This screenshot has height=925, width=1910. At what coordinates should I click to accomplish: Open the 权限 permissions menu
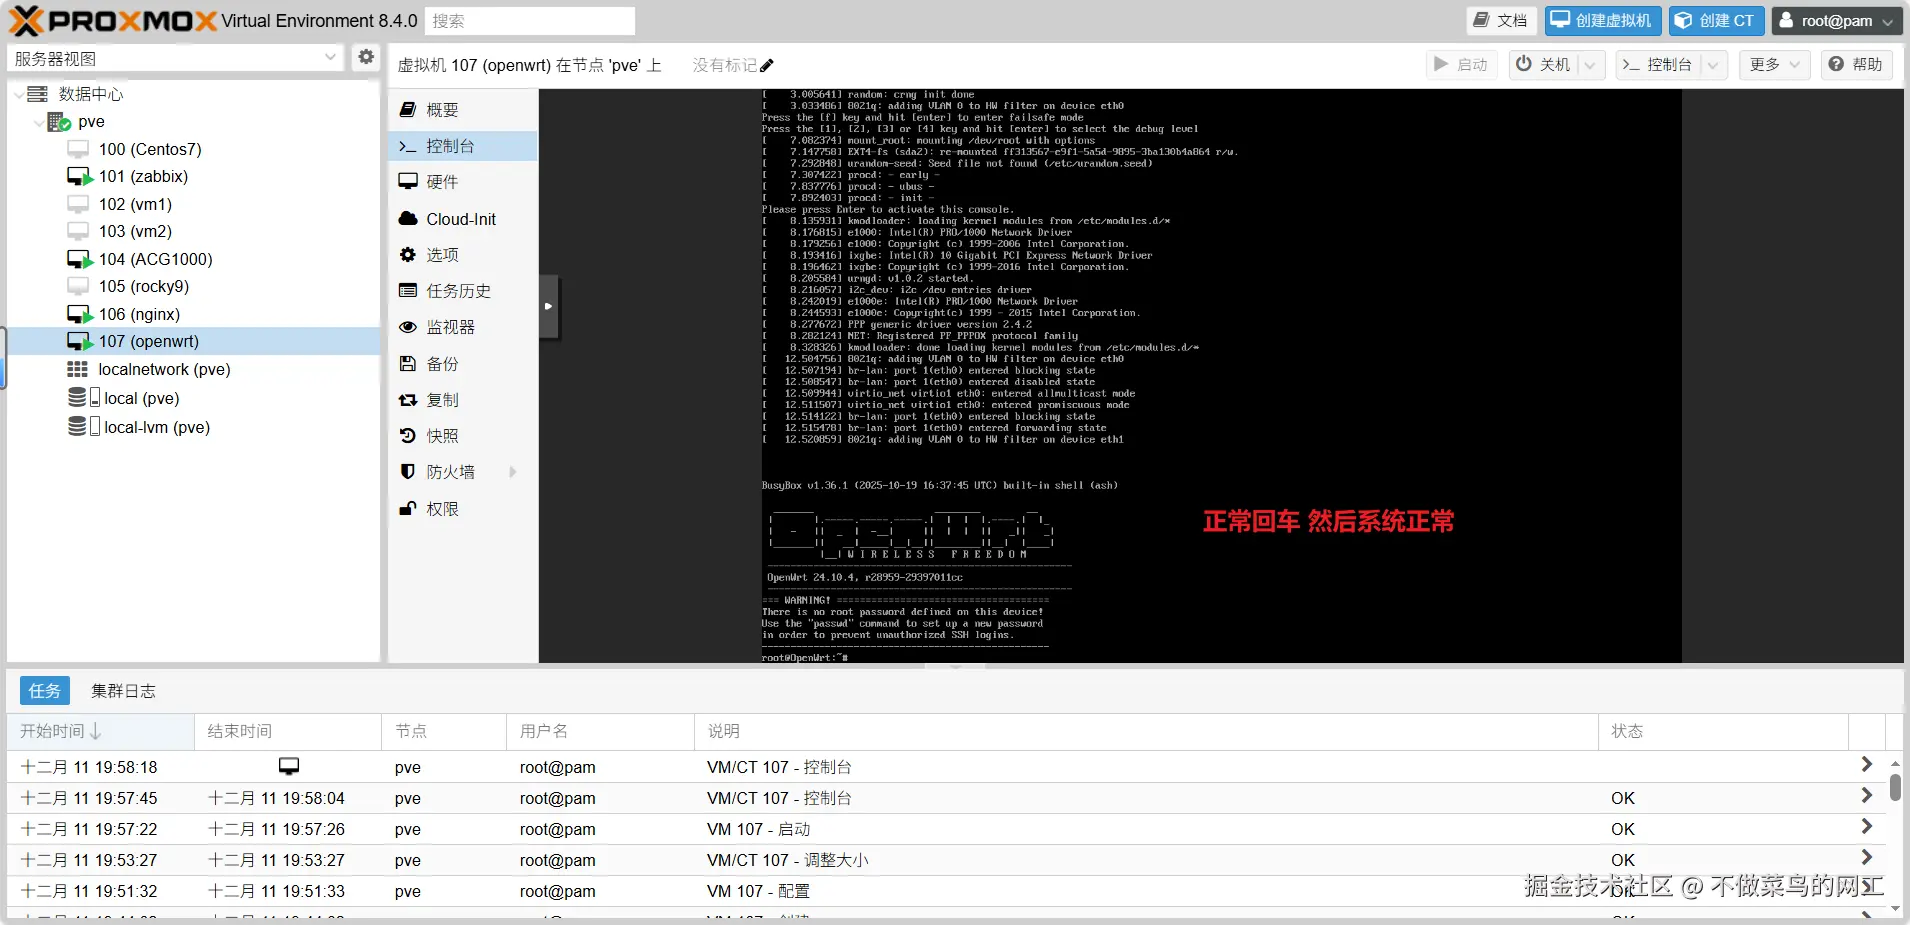[x=463, y=509]
